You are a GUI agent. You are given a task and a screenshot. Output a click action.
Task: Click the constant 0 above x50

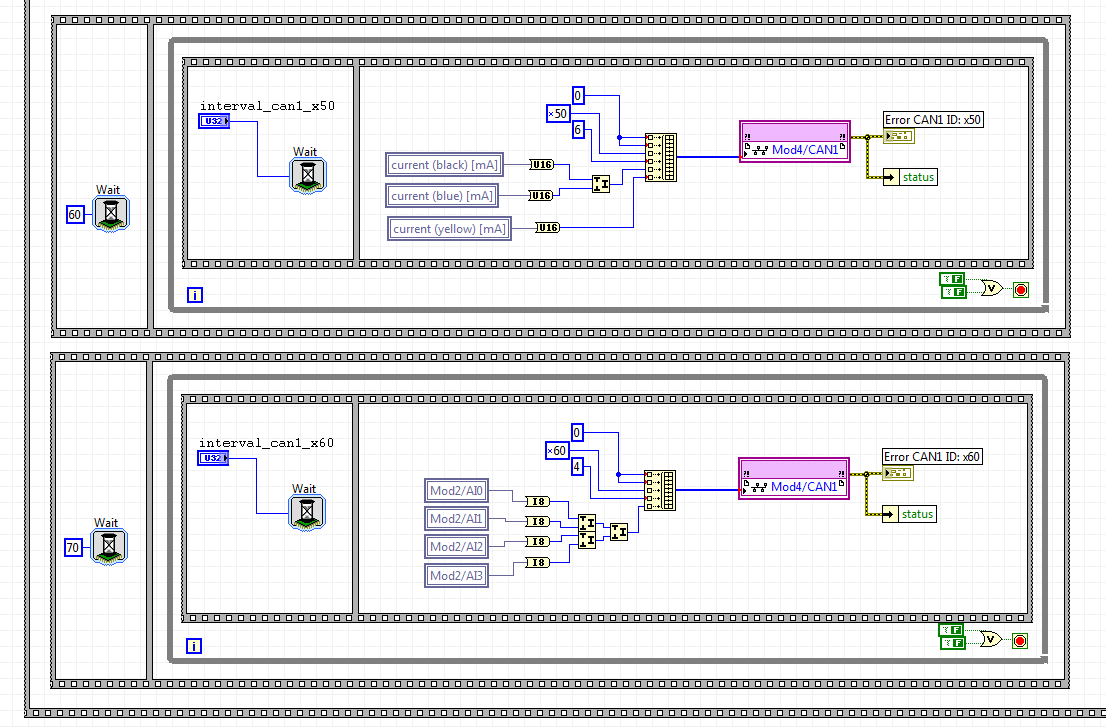coord(578,95)
